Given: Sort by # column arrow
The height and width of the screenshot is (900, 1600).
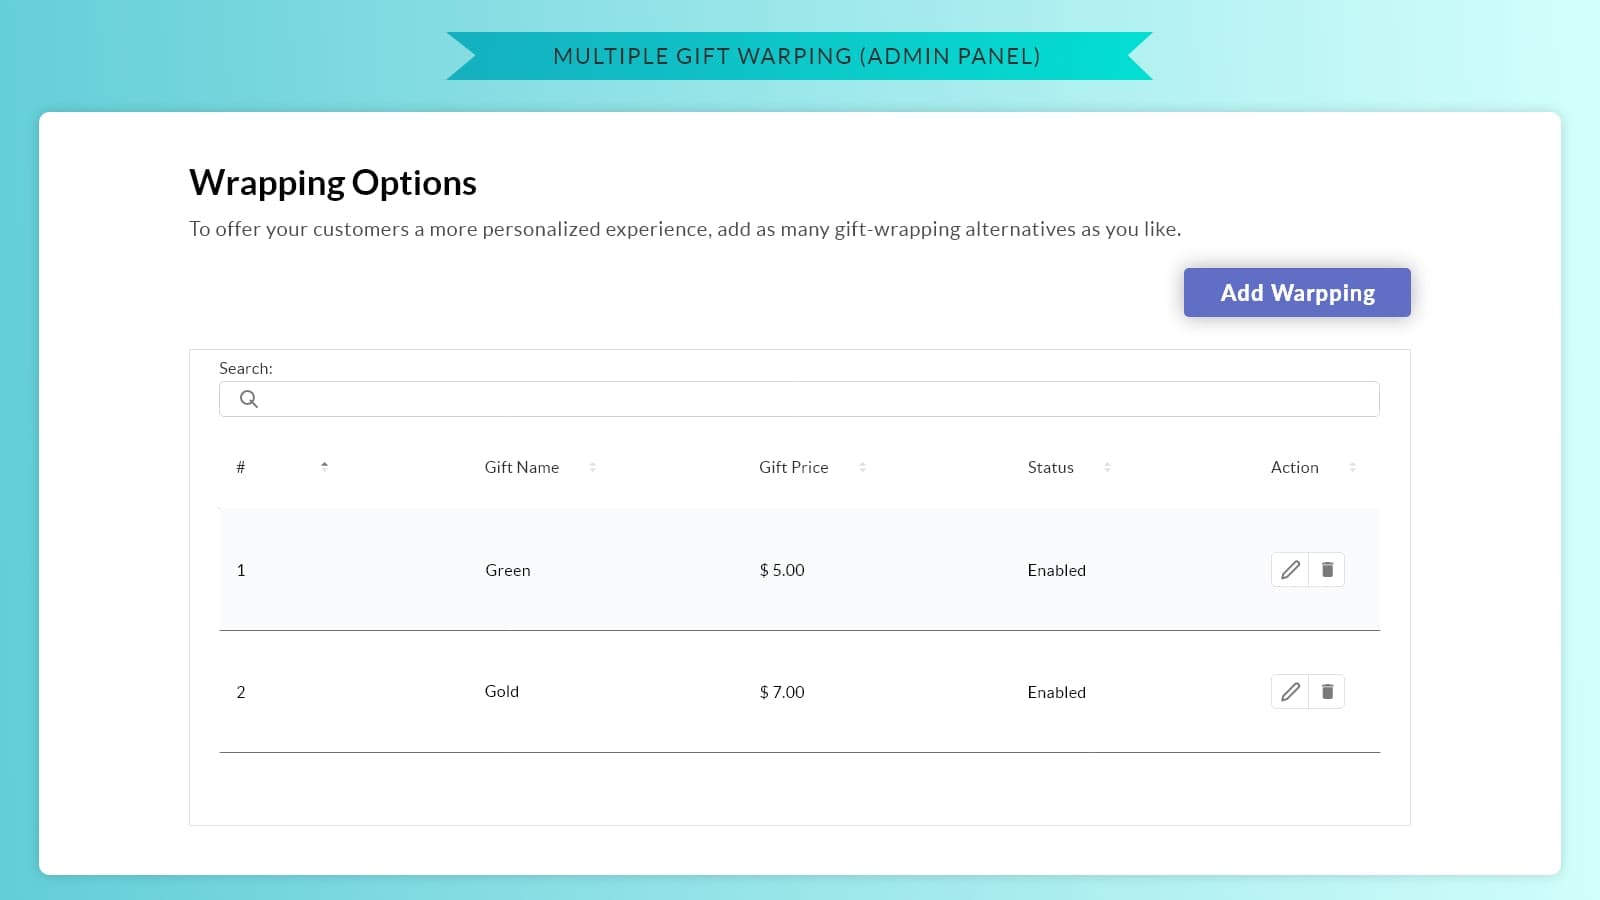Looking at the screenshot, I should [324, 467].
